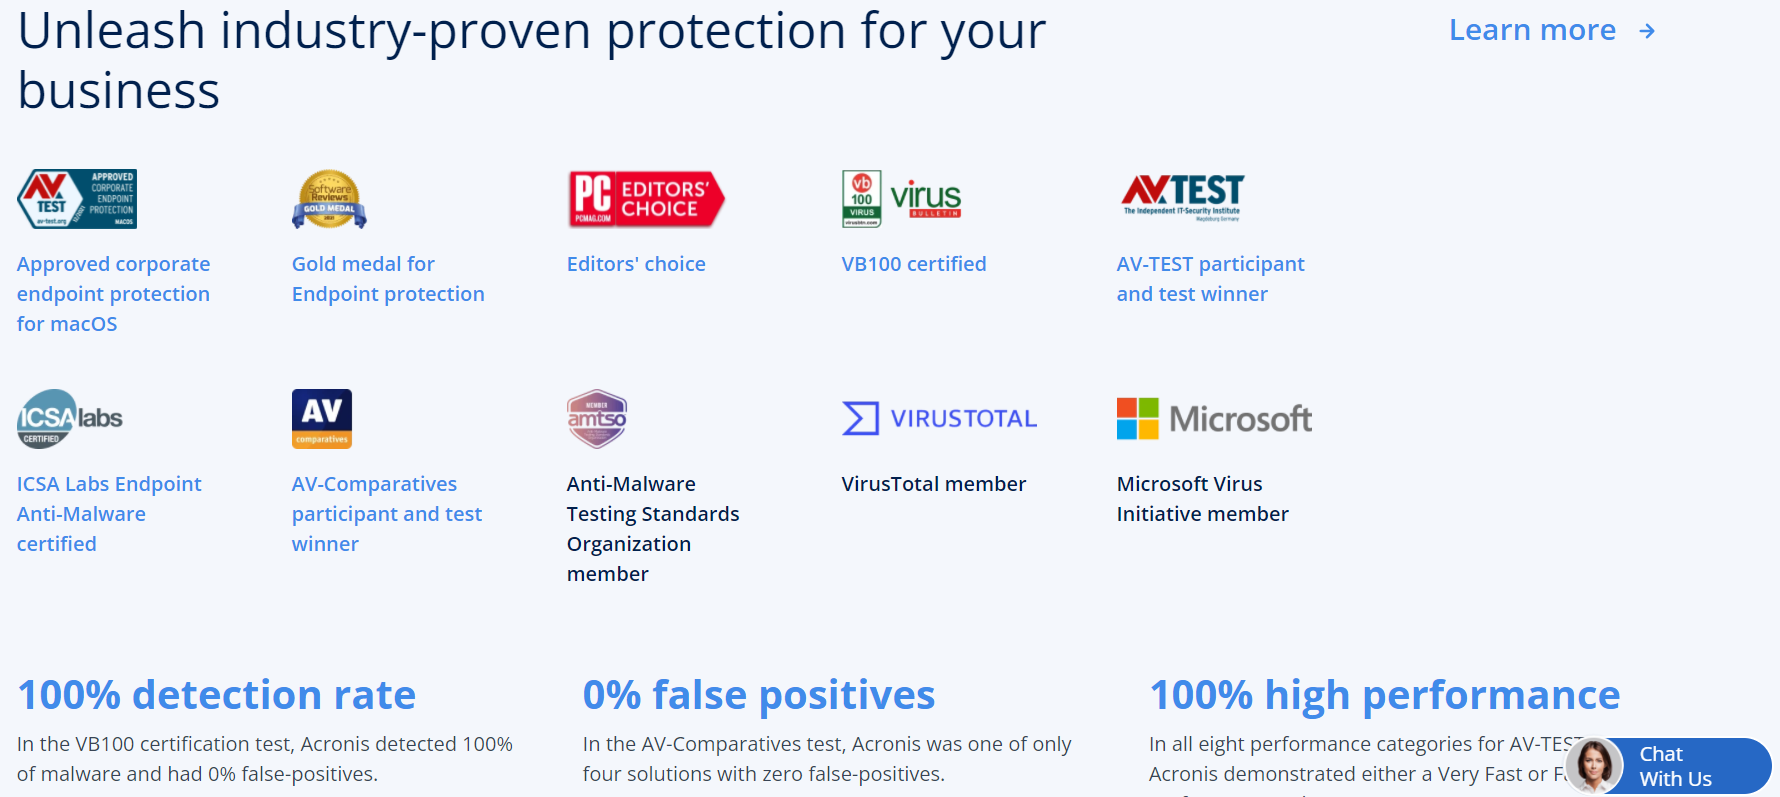
Task: Click the PC Editors' Choice logo
Action: pos(645,199)
